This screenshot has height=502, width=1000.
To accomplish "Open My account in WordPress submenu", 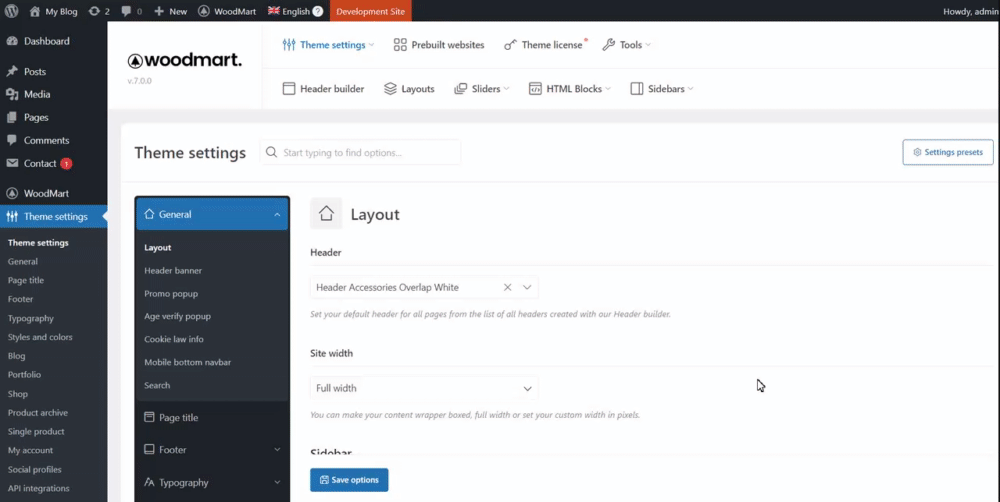I will click(x=30, y=450).
